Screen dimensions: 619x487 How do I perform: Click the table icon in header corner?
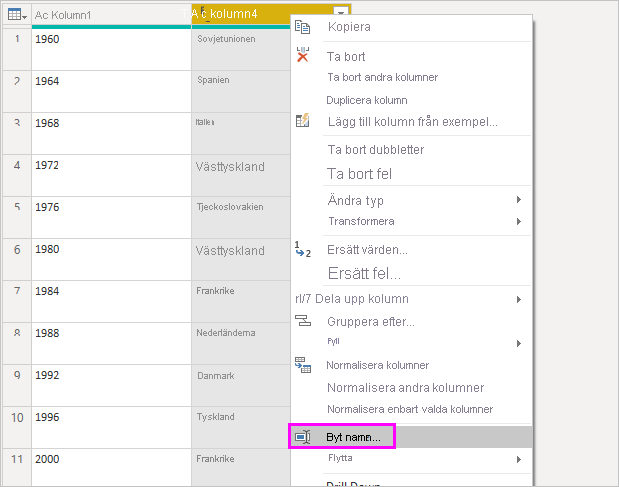pos(16,14)
